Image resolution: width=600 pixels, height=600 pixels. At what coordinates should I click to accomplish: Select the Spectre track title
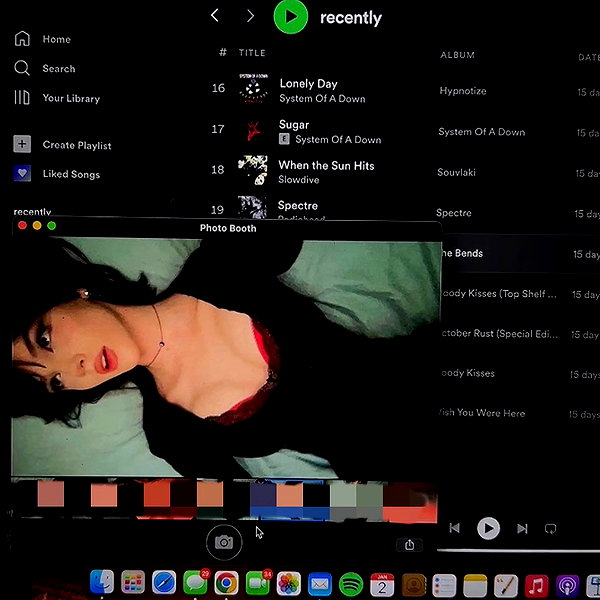[298, 205]
